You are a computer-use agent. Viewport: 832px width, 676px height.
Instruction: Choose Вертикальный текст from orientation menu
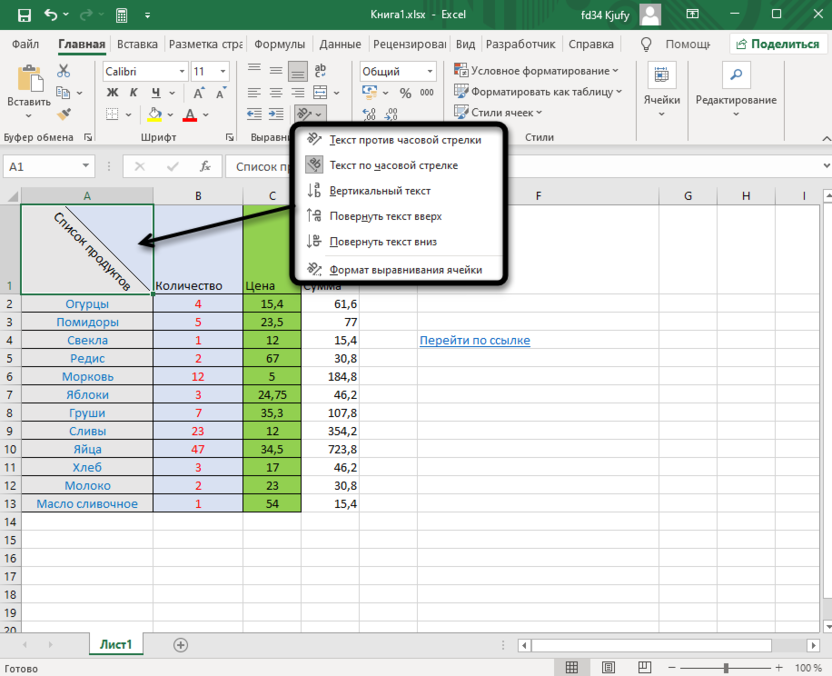coord(380,190)
